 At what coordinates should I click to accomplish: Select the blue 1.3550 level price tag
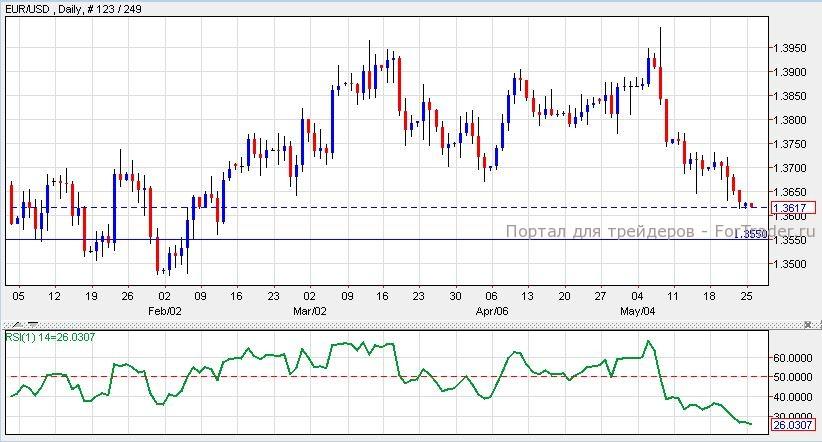pos(752,234)
